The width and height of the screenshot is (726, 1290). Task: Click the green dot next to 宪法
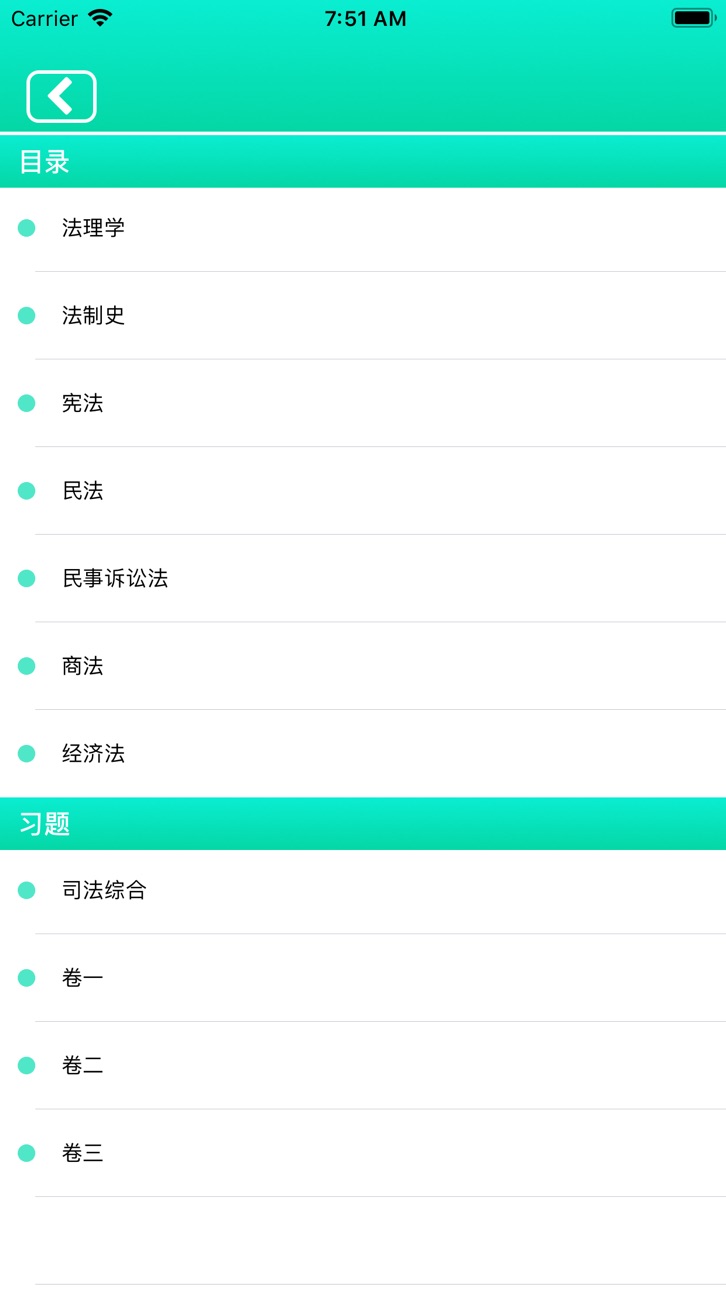[27, 403]
